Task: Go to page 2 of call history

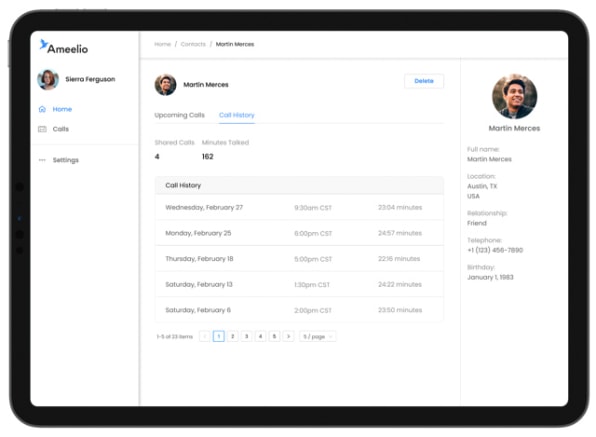Action: (233, 336)
